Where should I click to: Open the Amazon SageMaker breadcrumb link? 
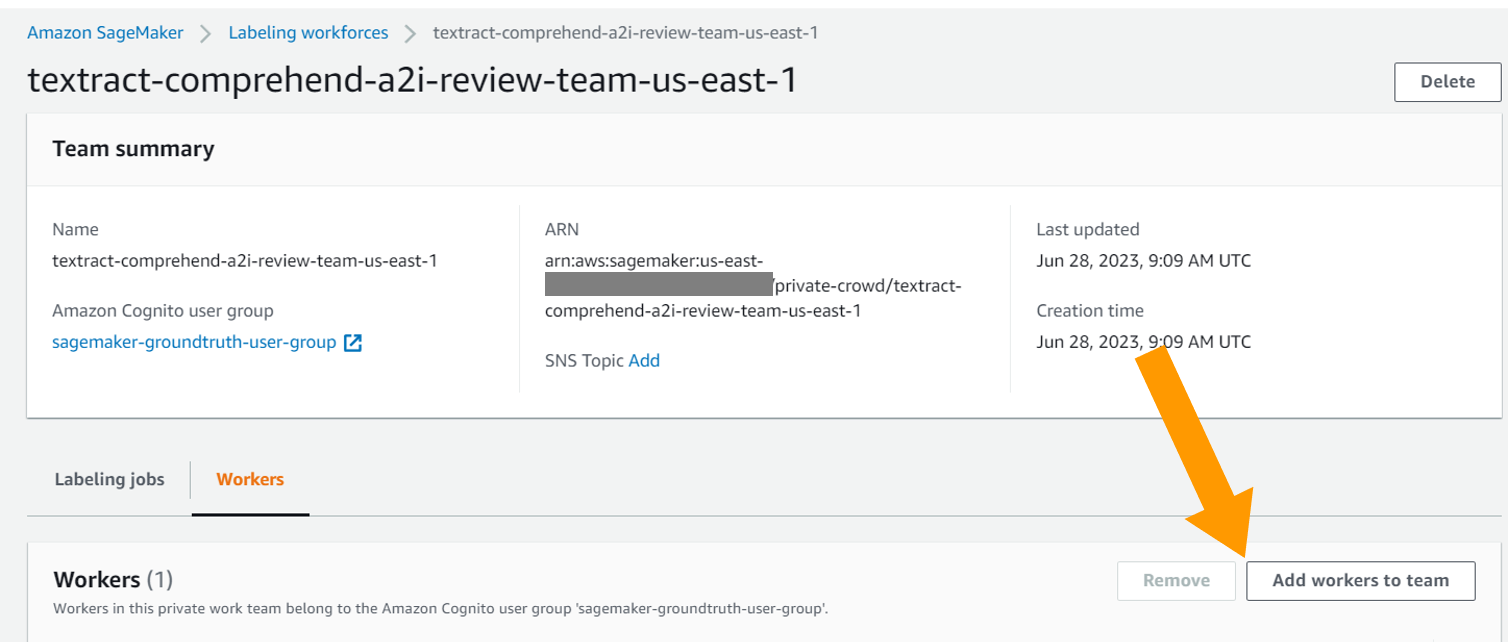[x=105, y=32]
